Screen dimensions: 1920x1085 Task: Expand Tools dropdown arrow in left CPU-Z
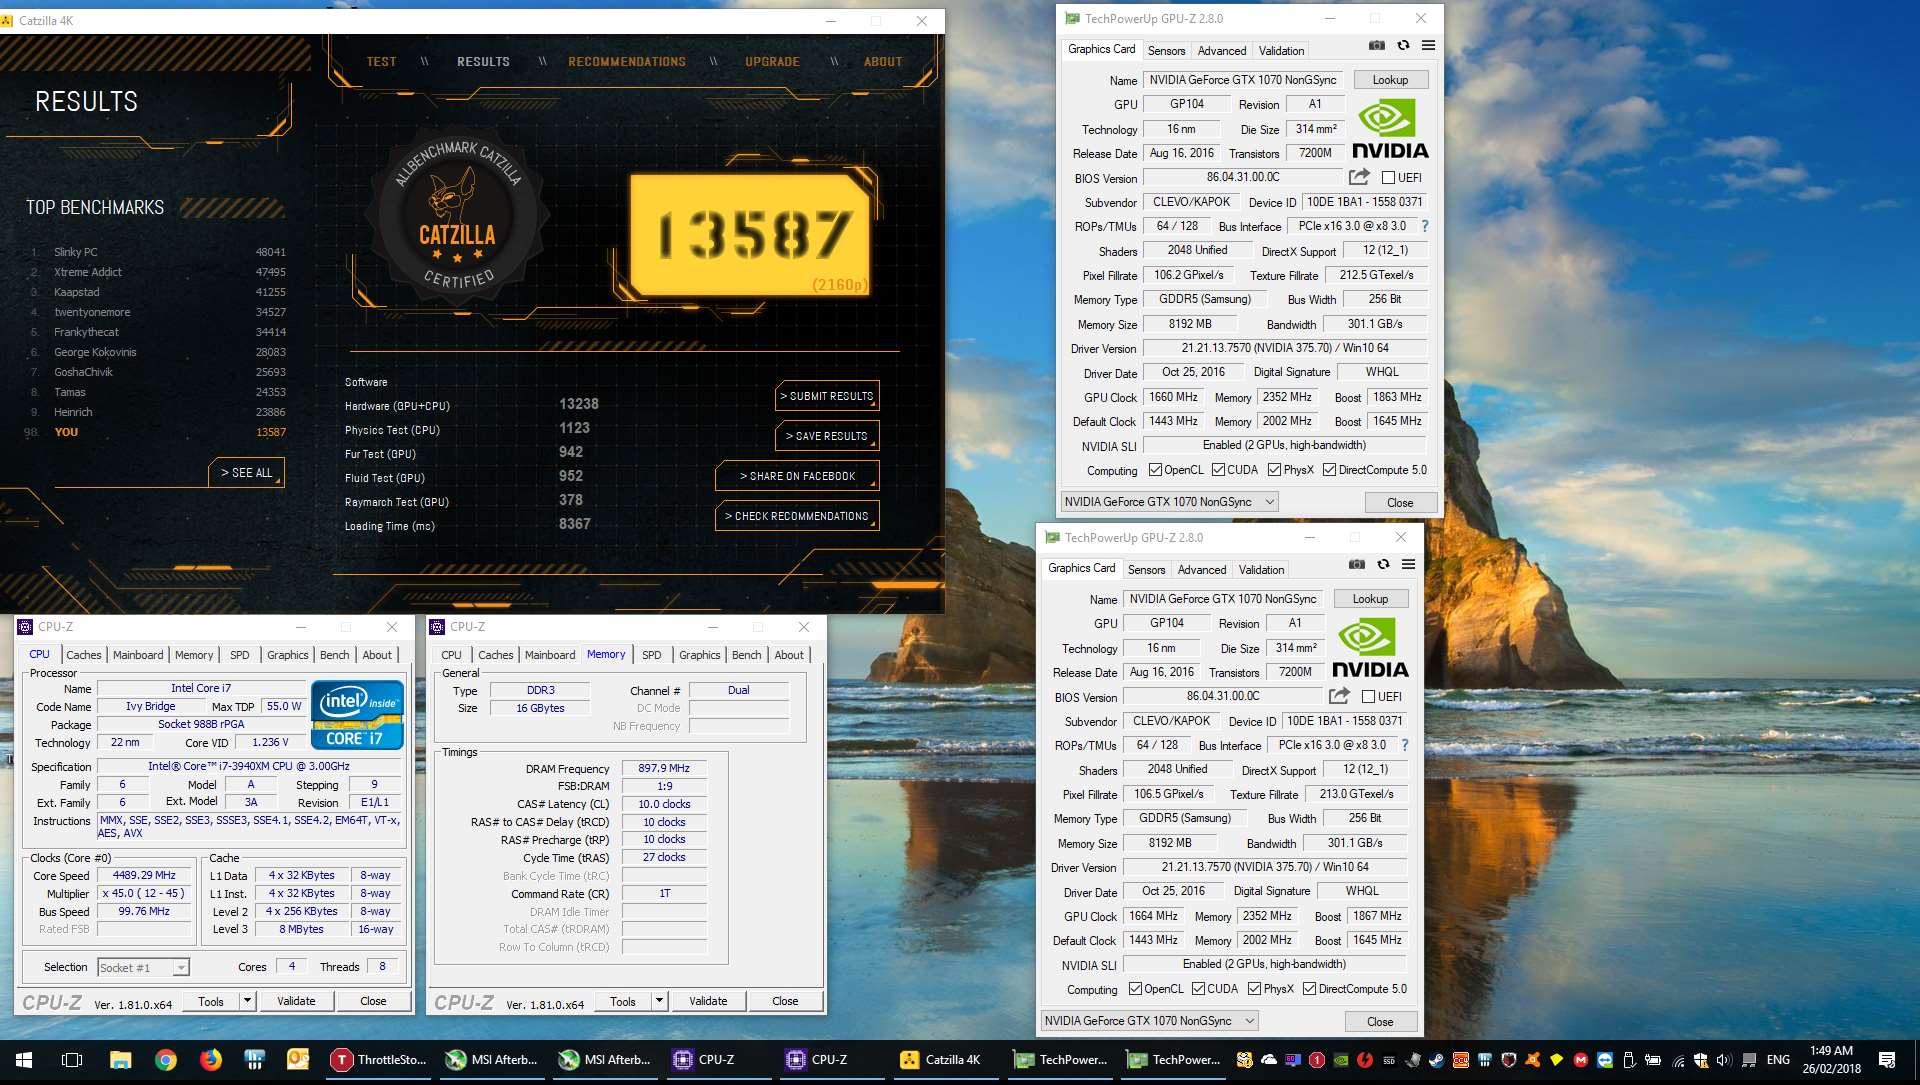coord(247,1001)
